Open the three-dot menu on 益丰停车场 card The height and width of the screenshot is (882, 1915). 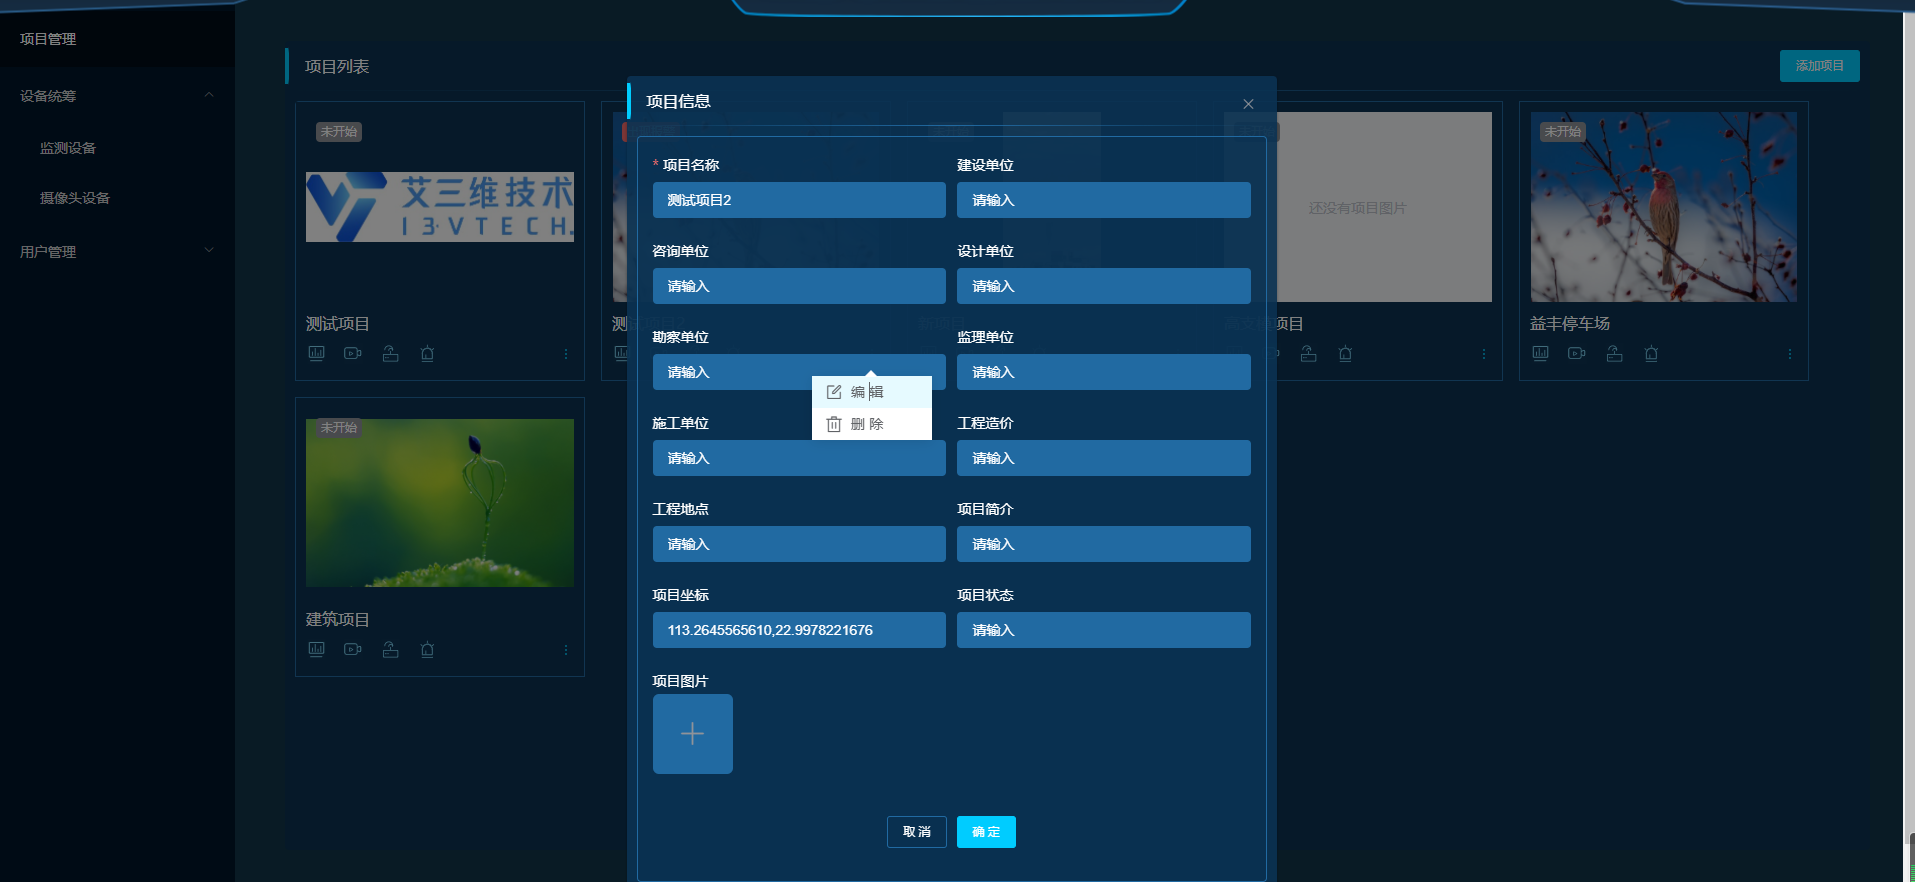[1790, 354]
